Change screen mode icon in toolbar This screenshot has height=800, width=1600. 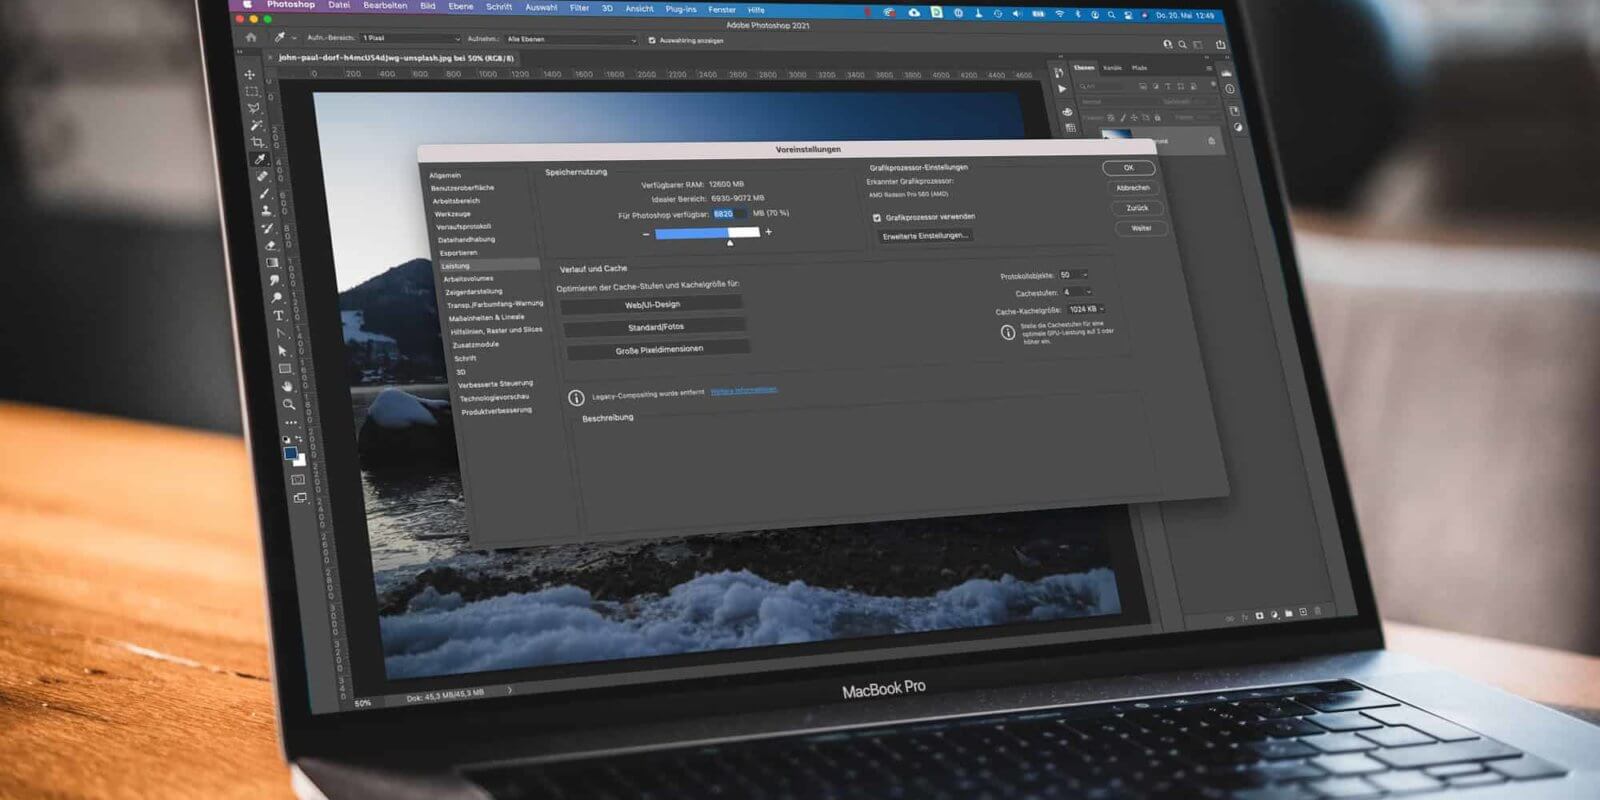coord(300,498)
